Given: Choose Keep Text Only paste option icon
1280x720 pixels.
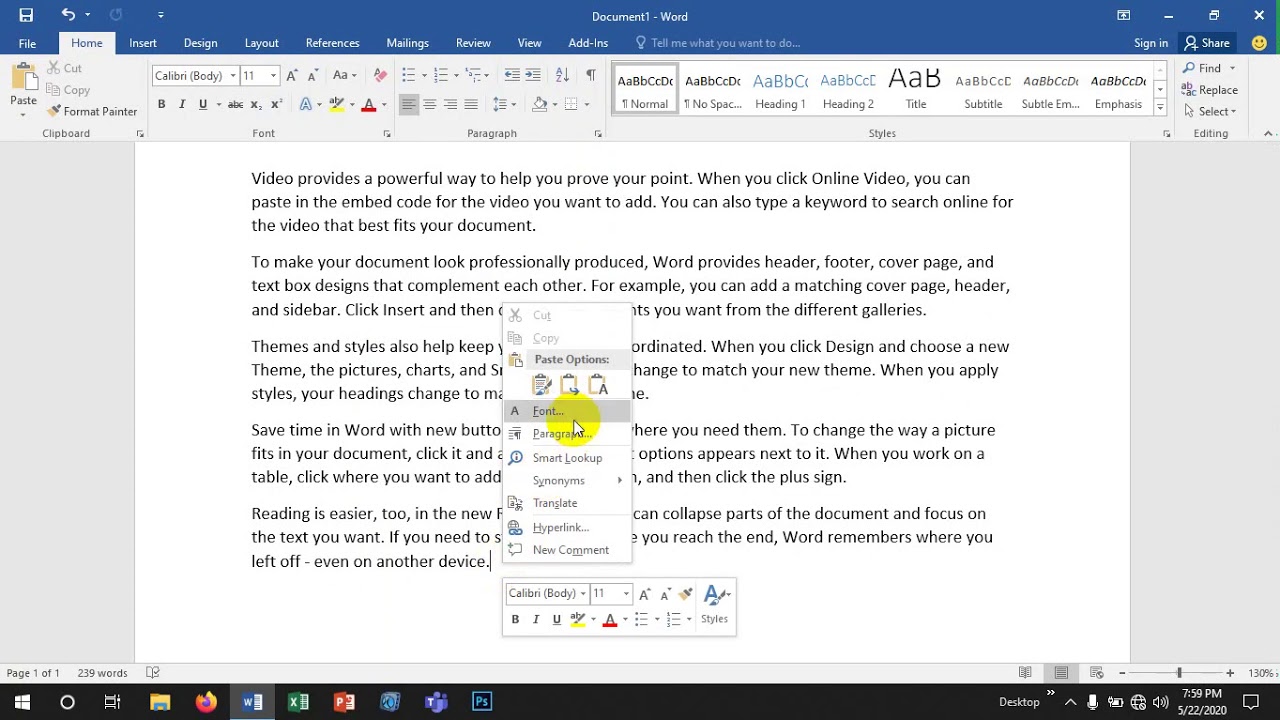Looking at the screenshot, I should point(598,385).
